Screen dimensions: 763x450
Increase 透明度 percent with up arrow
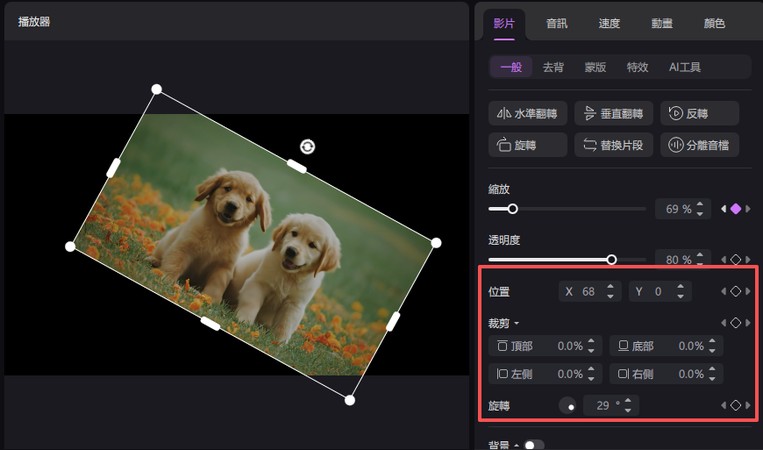pos(700,255)
